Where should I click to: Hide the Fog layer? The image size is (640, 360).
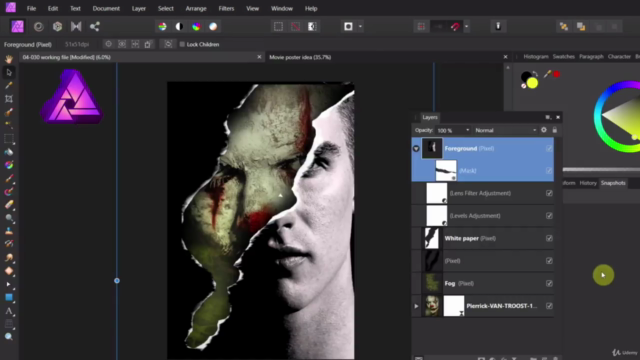tap(549, 283)
